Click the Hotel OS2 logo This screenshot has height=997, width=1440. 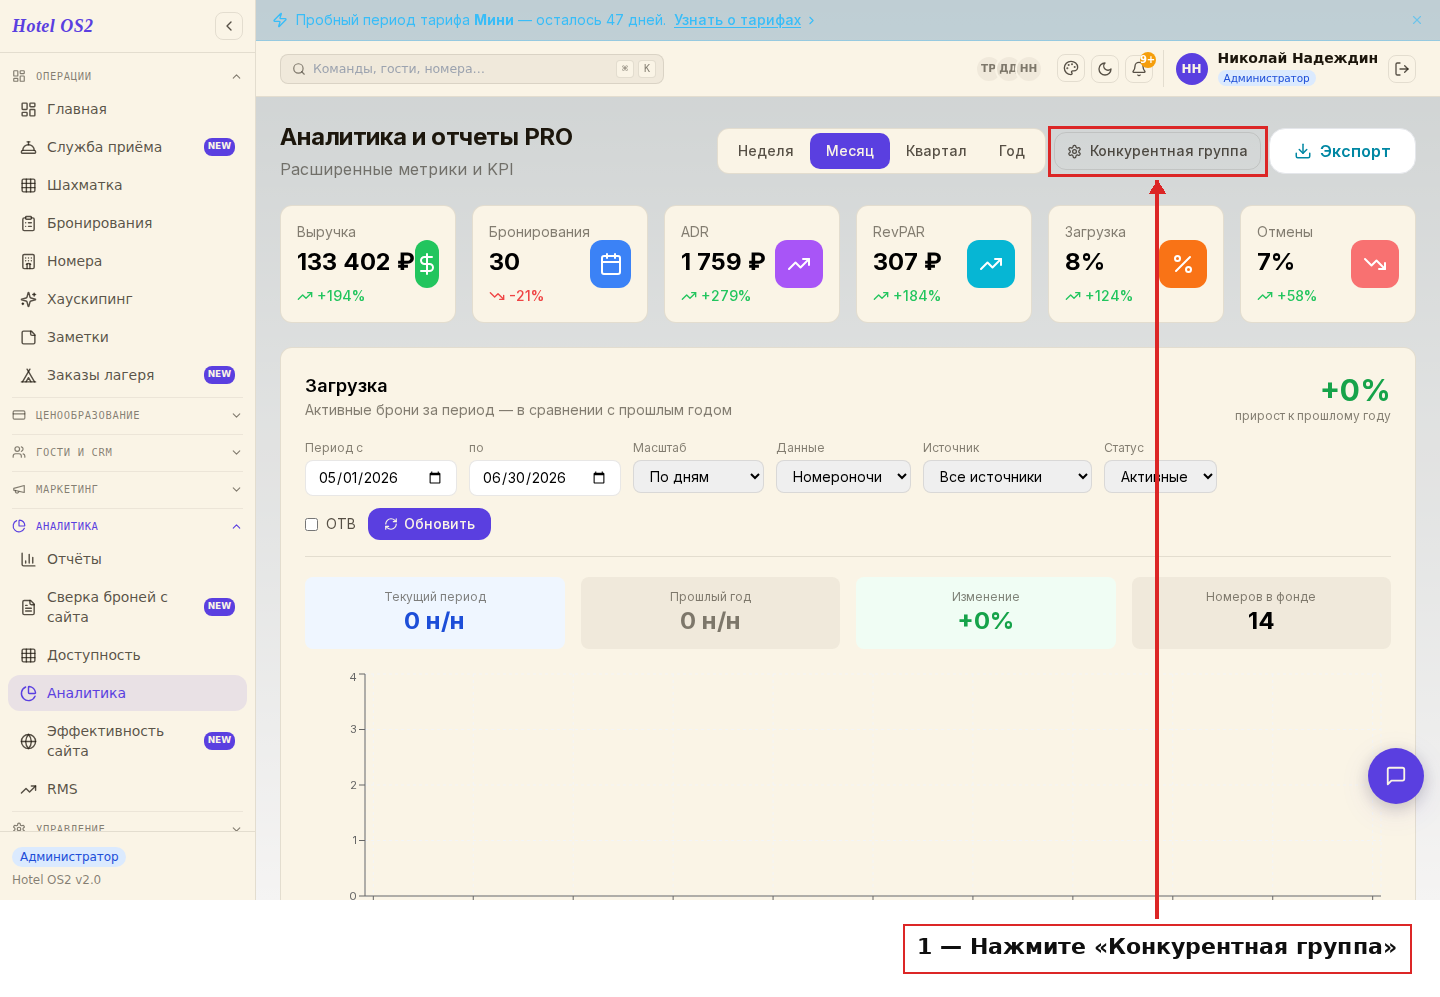(x=53, y=26)
